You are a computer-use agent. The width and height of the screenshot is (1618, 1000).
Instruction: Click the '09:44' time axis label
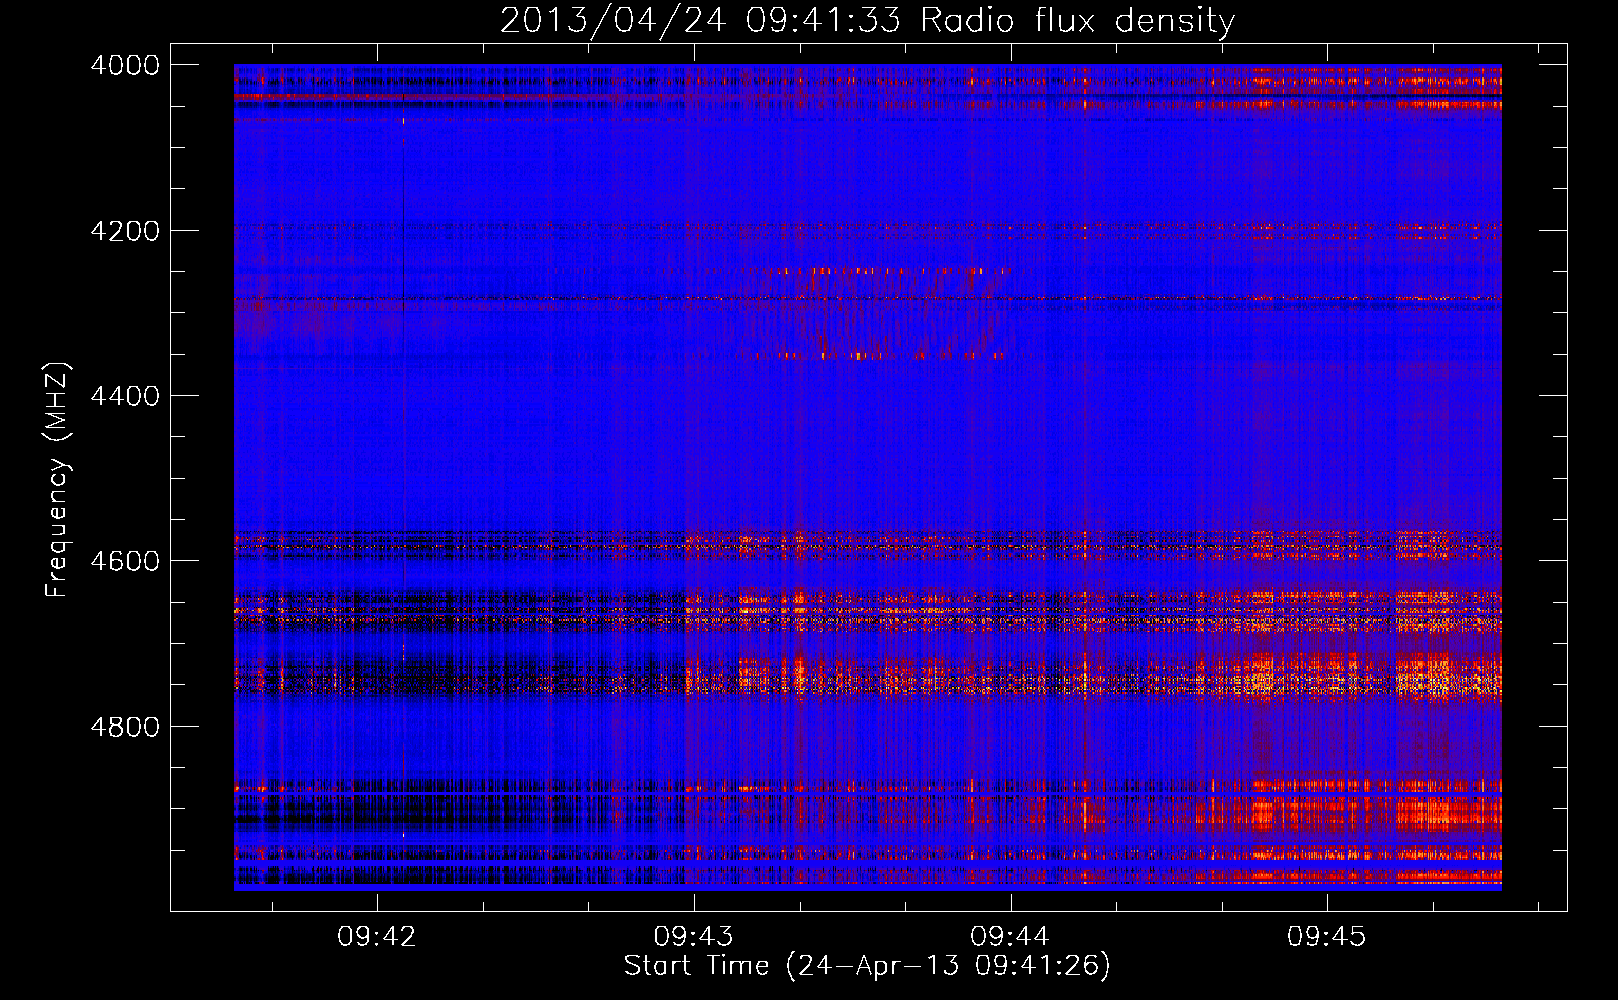pyautogui.click(x=1010, y=937)
